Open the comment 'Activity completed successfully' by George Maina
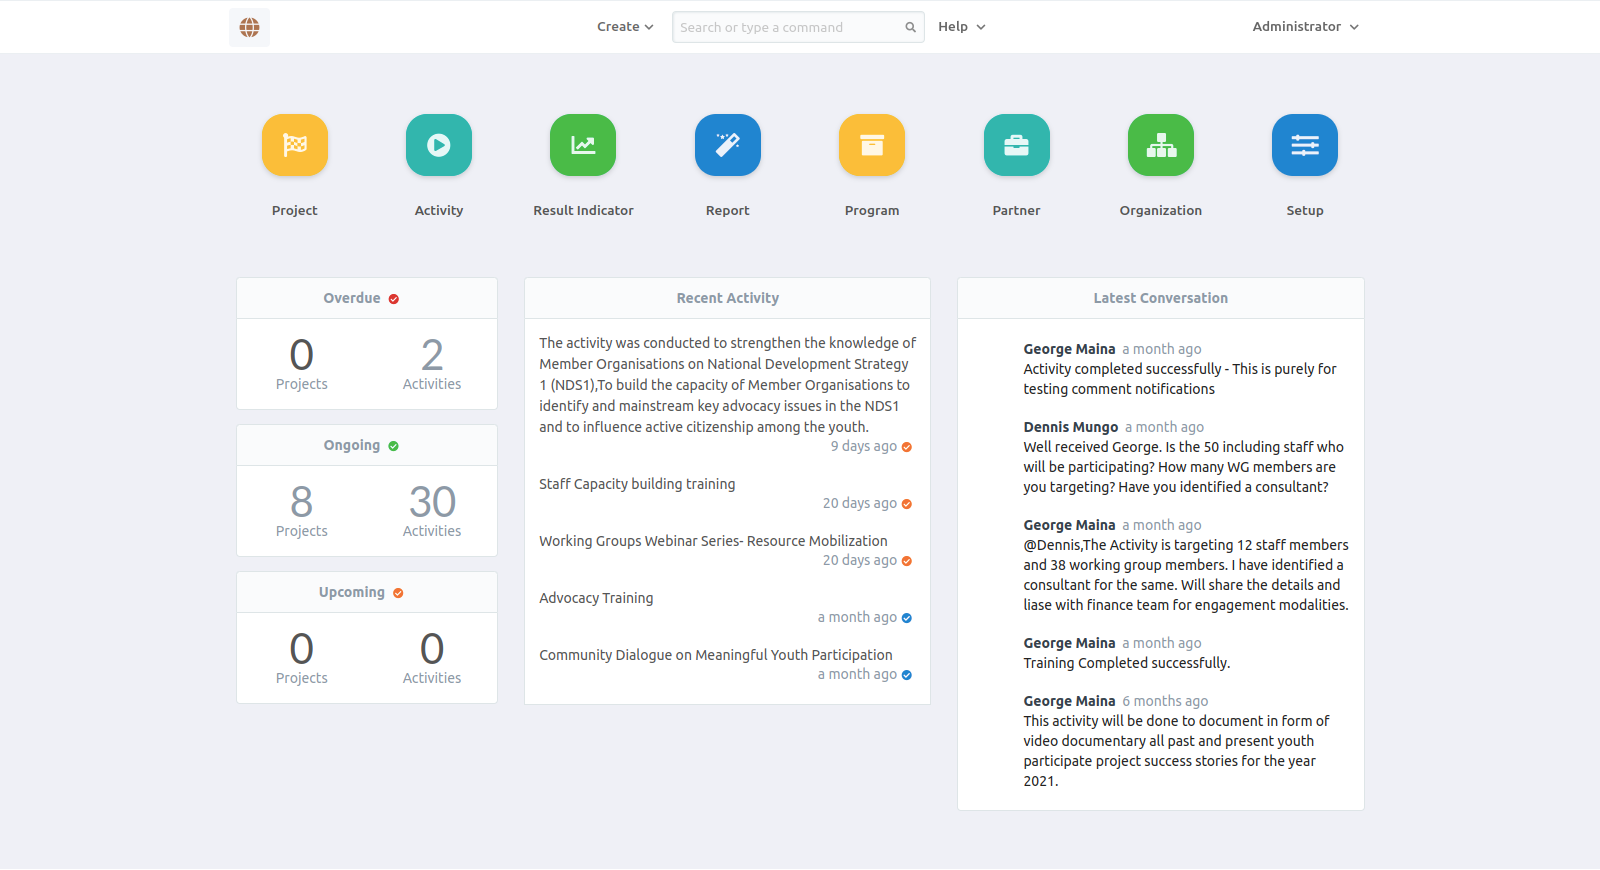The image size is (1600, 870). [x=1180, y=379]
